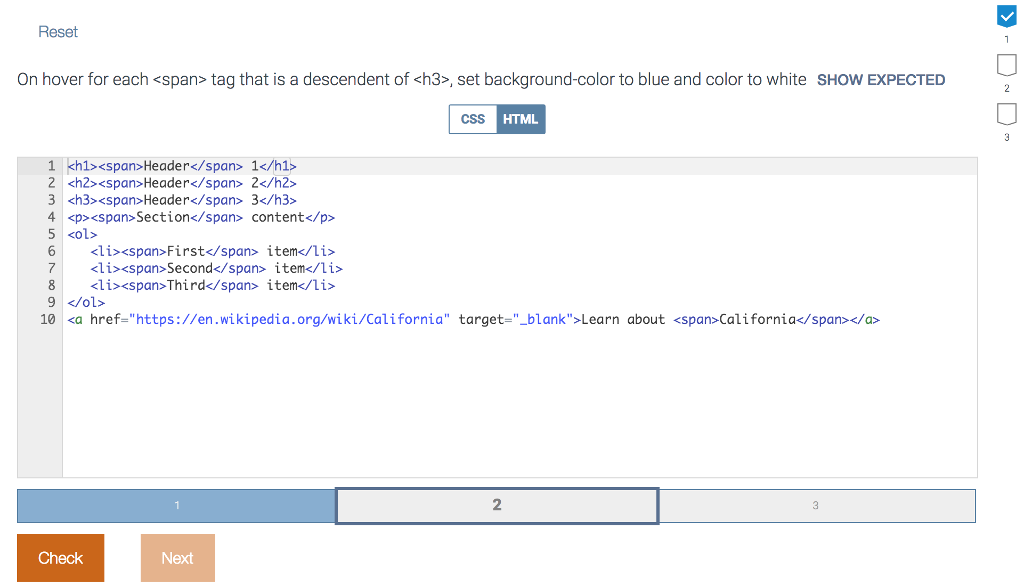Check the checkbox for task 3
Viewport: 1024px width, 586px height.
tap(1007, 113)
